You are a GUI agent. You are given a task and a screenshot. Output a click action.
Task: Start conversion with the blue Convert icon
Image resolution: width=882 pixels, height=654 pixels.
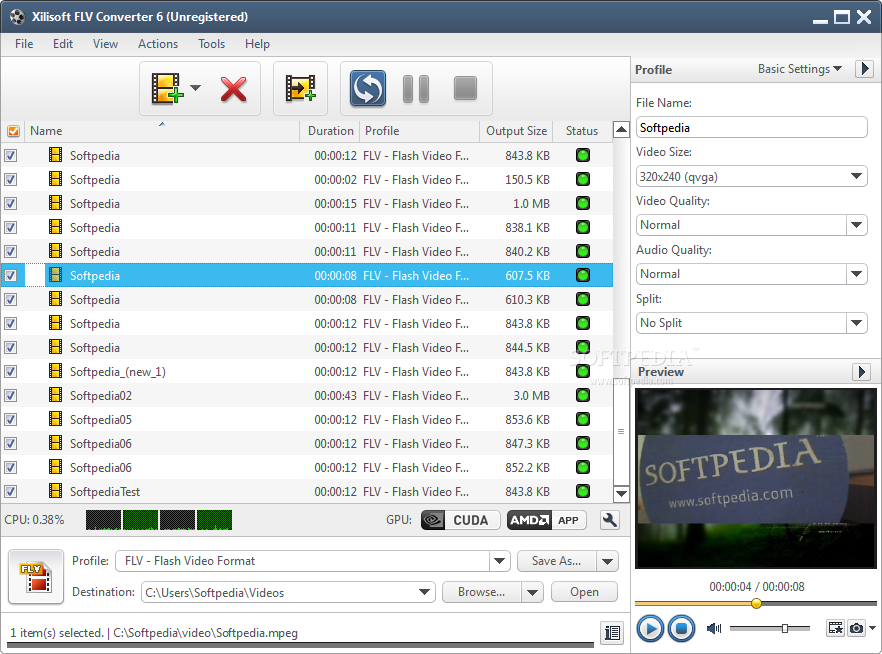click(x=368, y=88)
